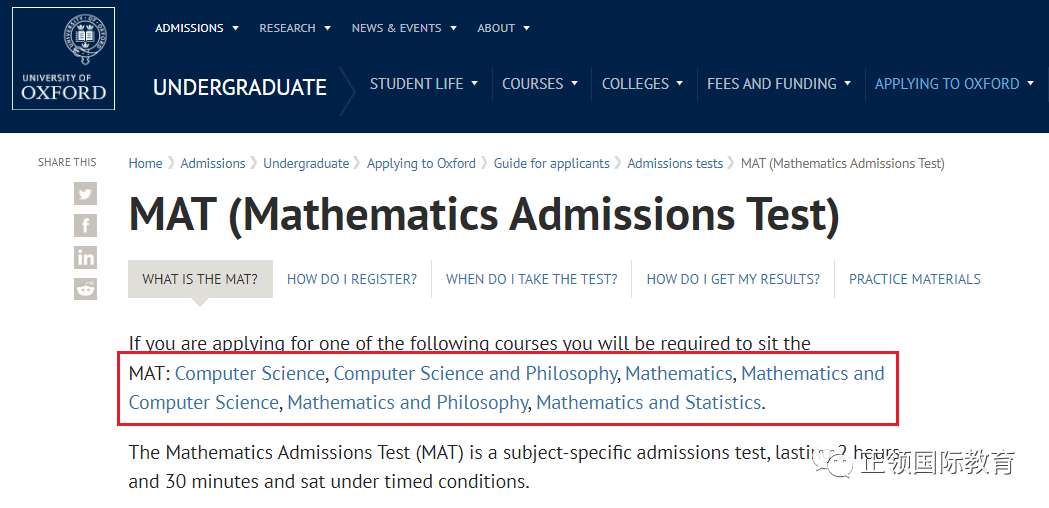Viewport: 1049px width, 508px height.
Task: Click the University of Oxford logo
Action: [64, 58]
